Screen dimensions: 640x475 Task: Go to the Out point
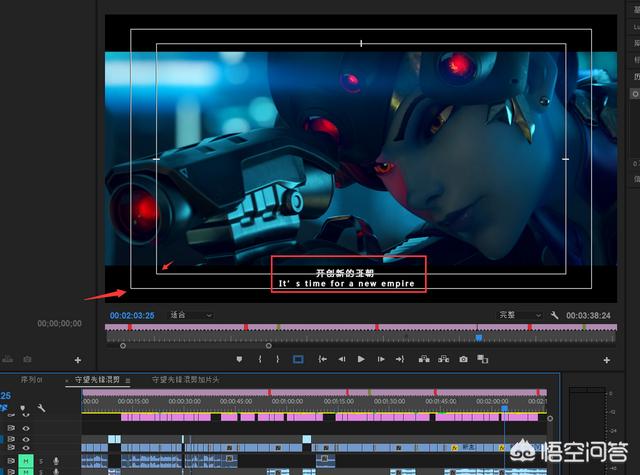(400, 359)
